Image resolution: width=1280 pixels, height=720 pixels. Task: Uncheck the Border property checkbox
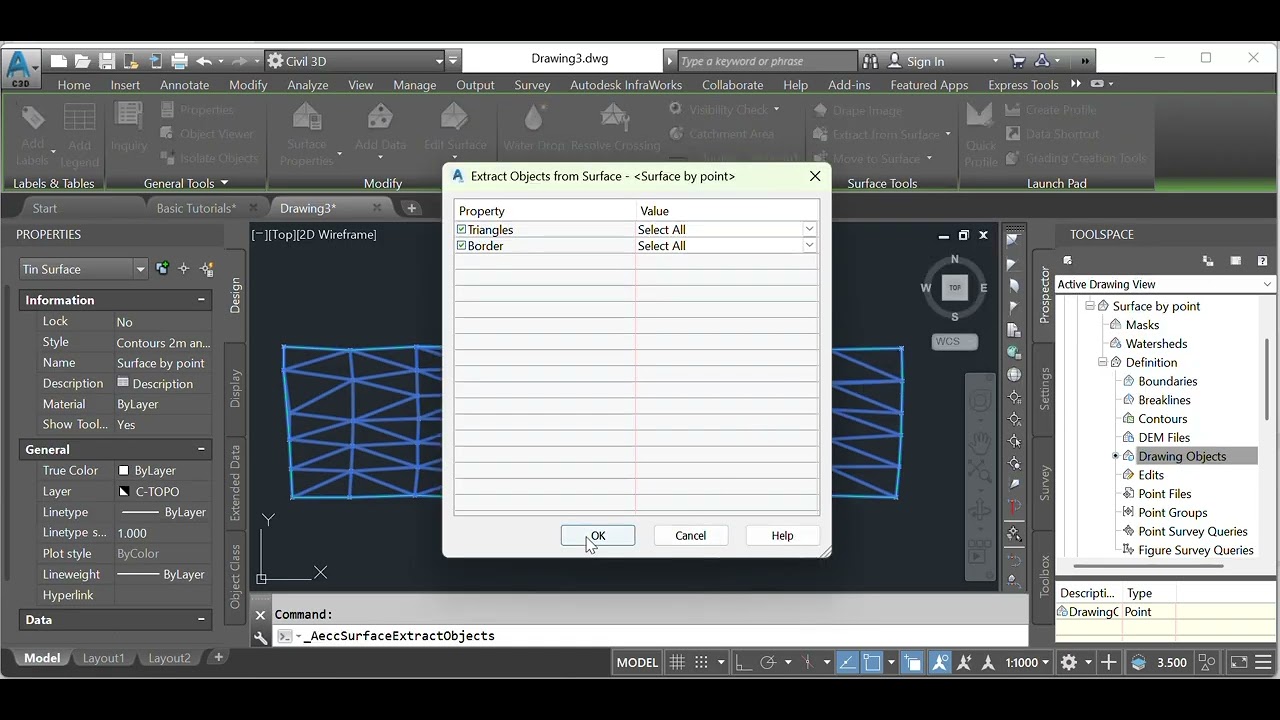click(x=461, y=245)
